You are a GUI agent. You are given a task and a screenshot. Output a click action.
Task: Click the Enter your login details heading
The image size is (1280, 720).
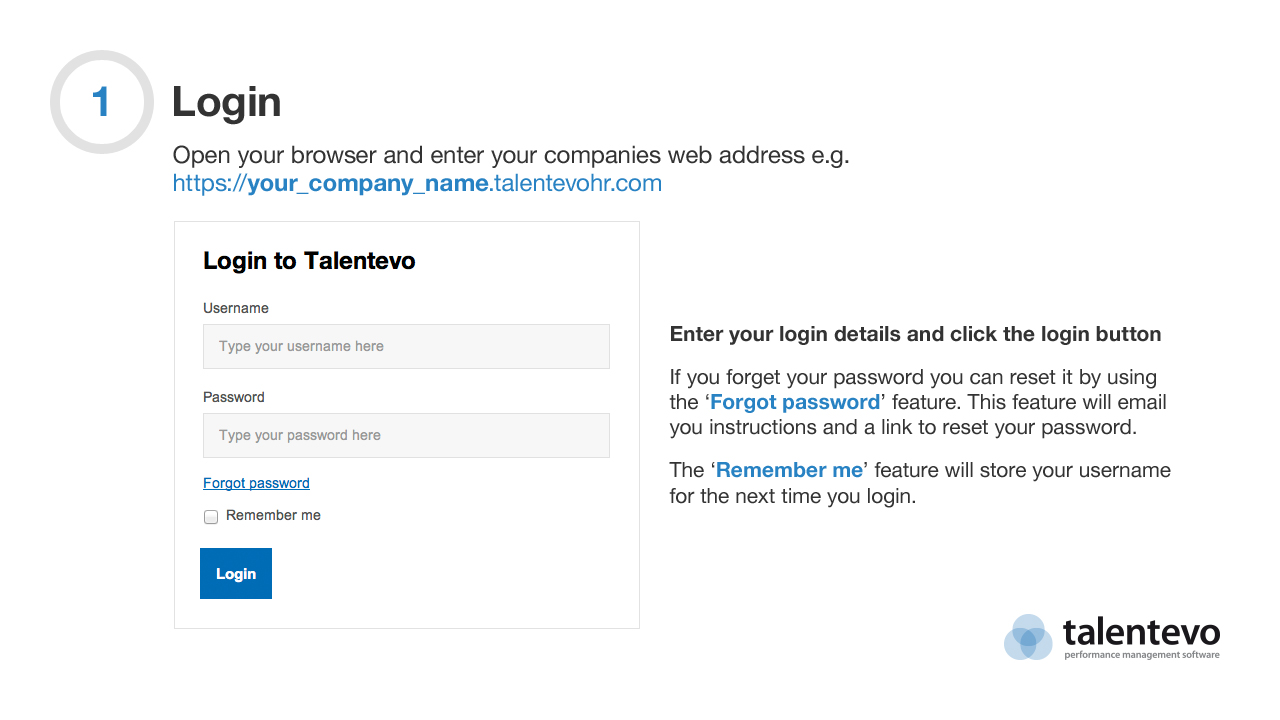(916, 334)
